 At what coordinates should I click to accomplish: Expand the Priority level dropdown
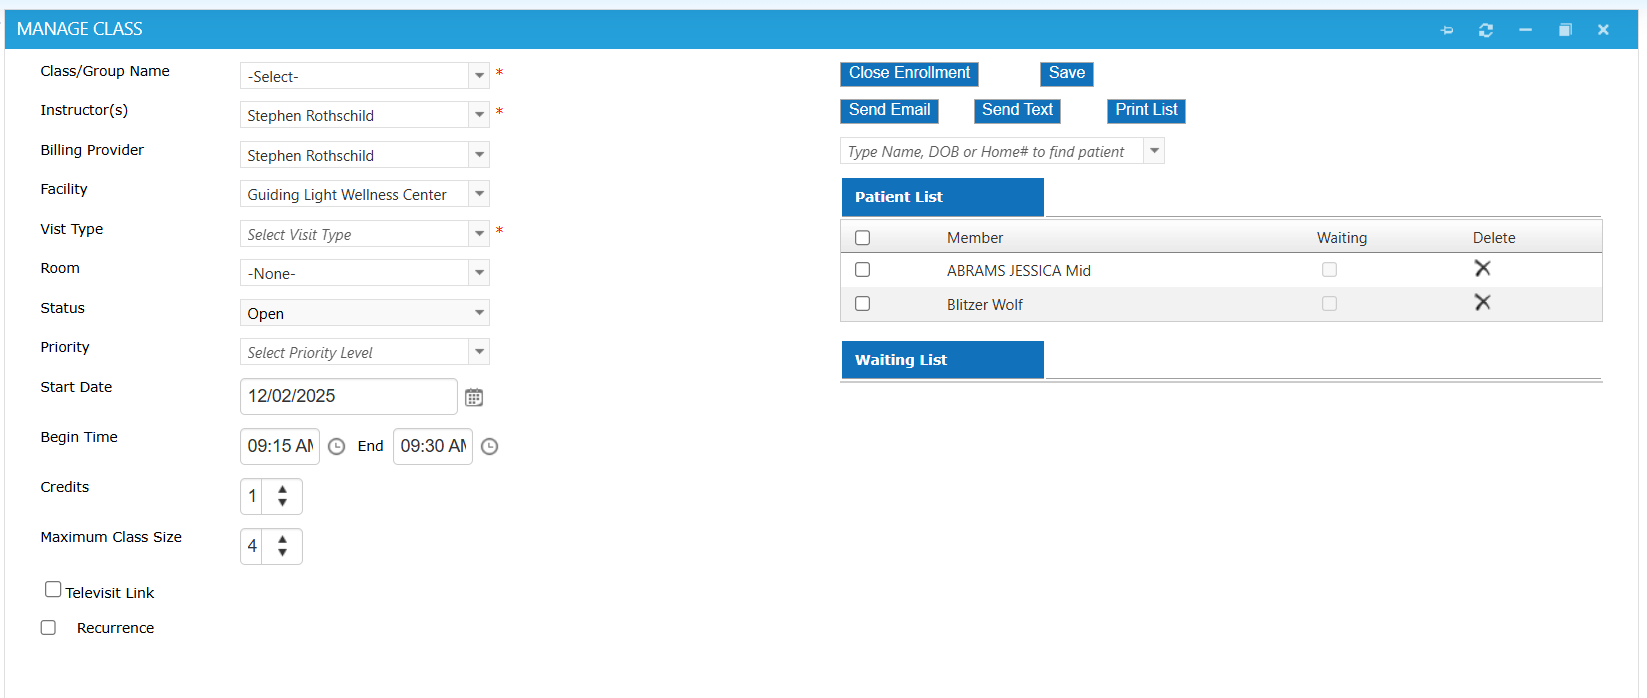[x=479, y=352]
